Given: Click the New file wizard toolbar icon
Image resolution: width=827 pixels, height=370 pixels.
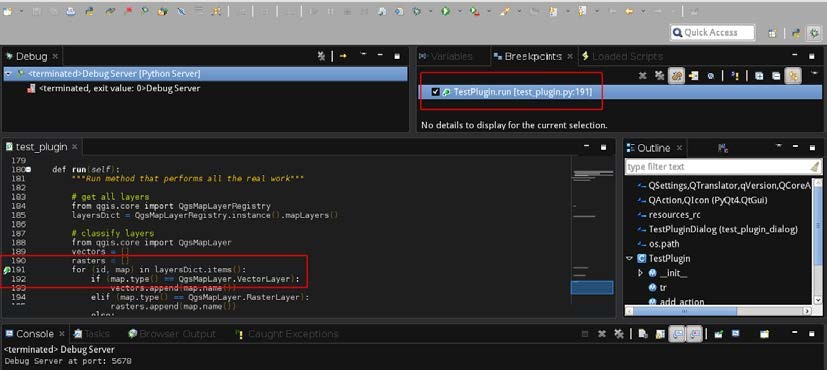Looking at the screenshot, I should point(7,11).
